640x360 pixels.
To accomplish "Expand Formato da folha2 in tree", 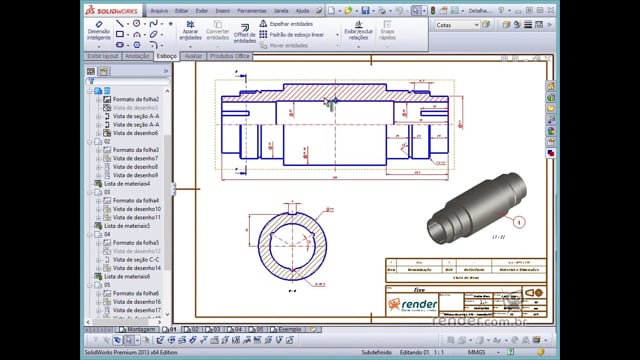I will 98,99.
